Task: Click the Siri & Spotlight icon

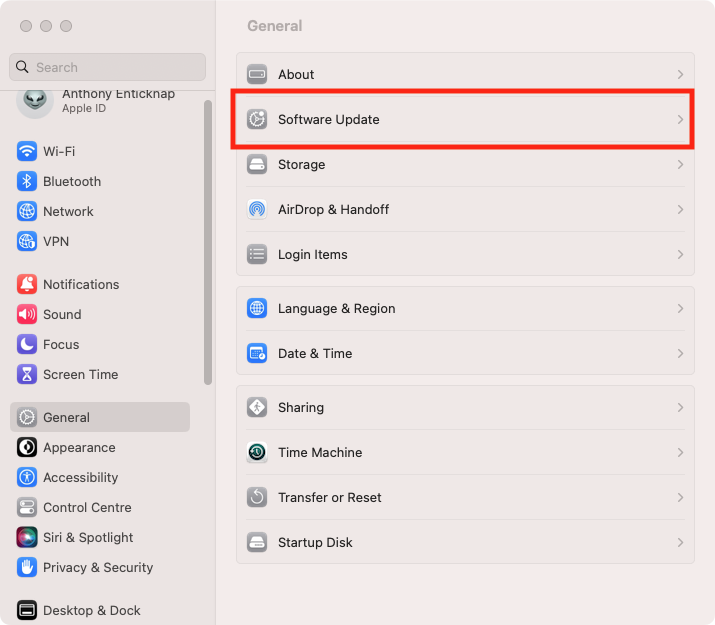Action: pyautogui.click(x=27, y=538)
